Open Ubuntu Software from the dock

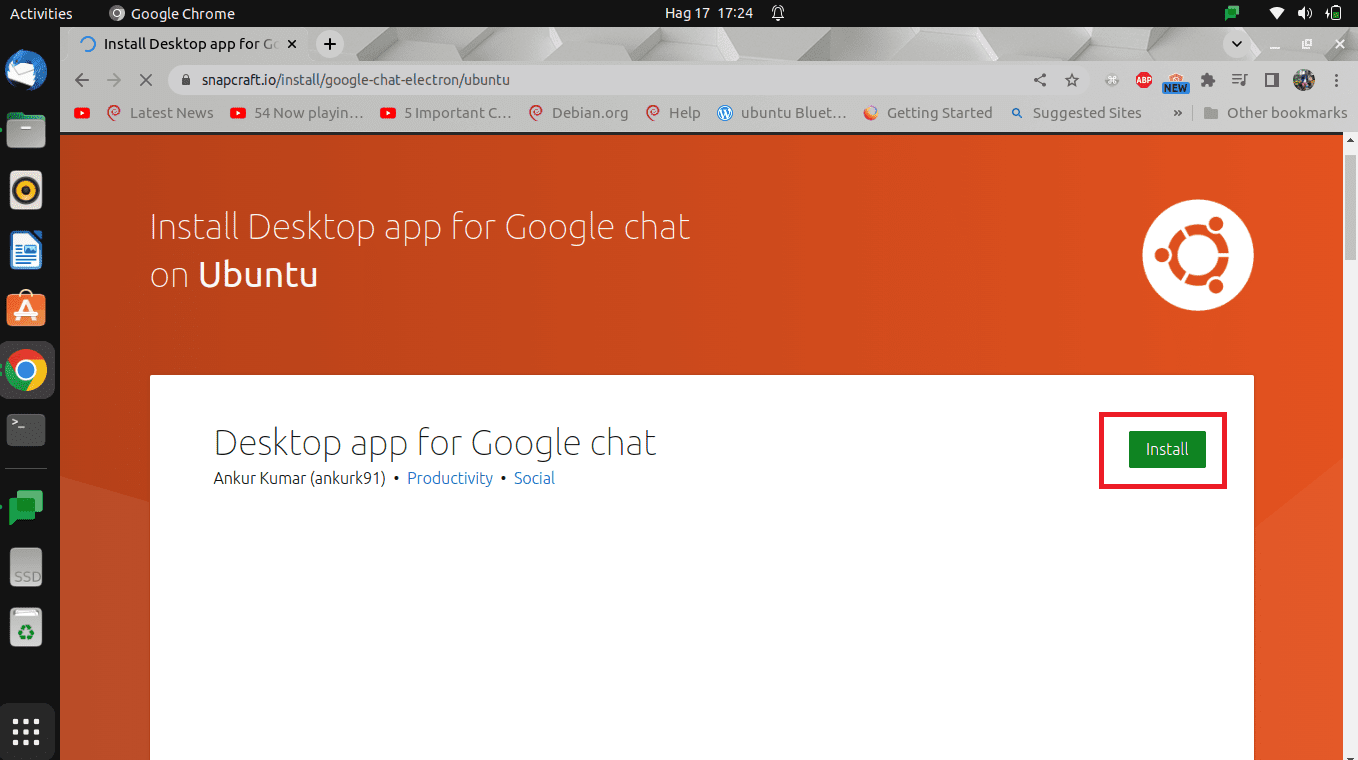click(x=26, y=309)
